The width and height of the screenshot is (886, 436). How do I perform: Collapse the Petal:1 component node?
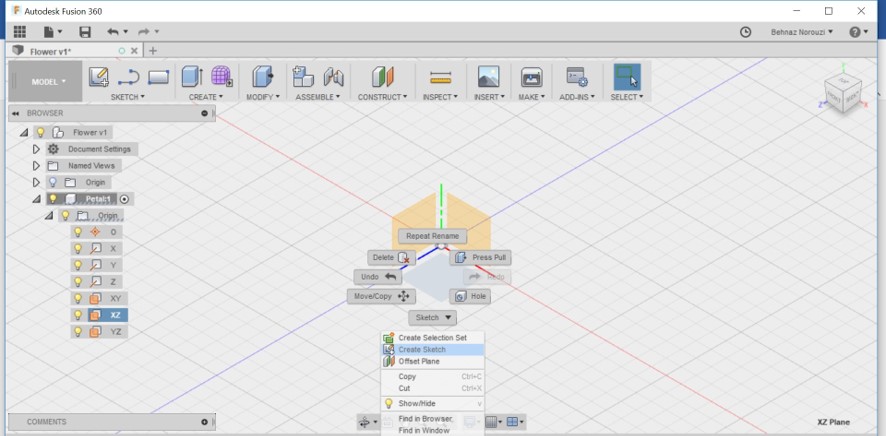coord(36,199)
